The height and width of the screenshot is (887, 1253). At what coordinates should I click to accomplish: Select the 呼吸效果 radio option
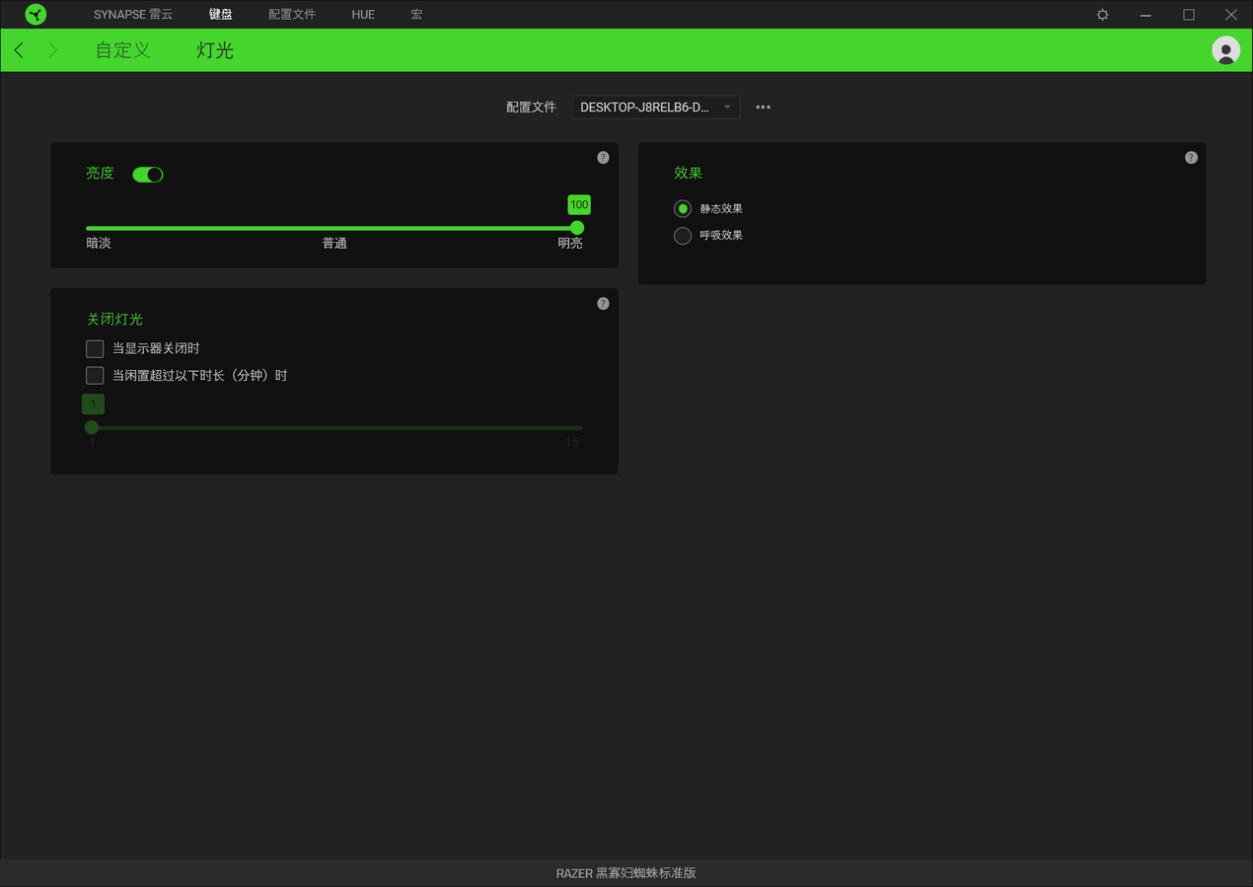(683, 236)
